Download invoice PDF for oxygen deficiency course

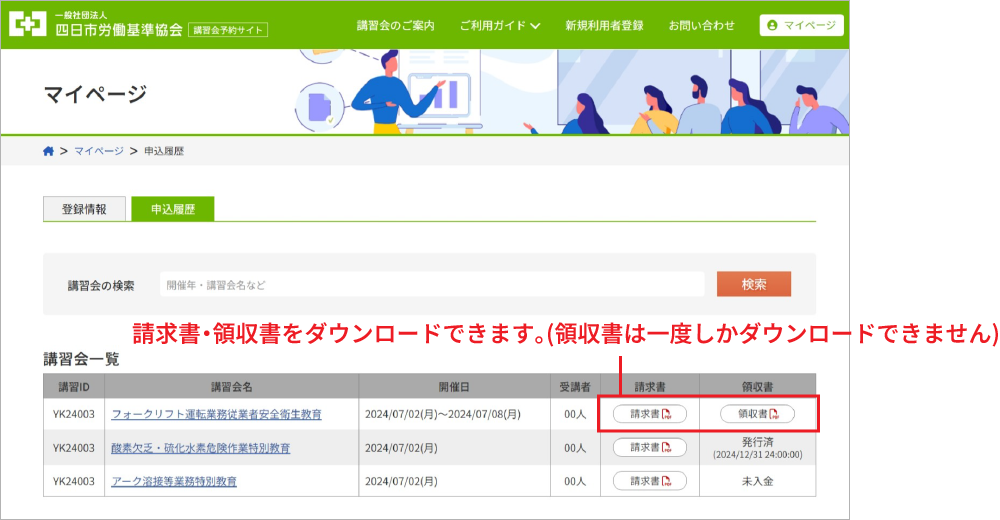[x=649, y=448]
